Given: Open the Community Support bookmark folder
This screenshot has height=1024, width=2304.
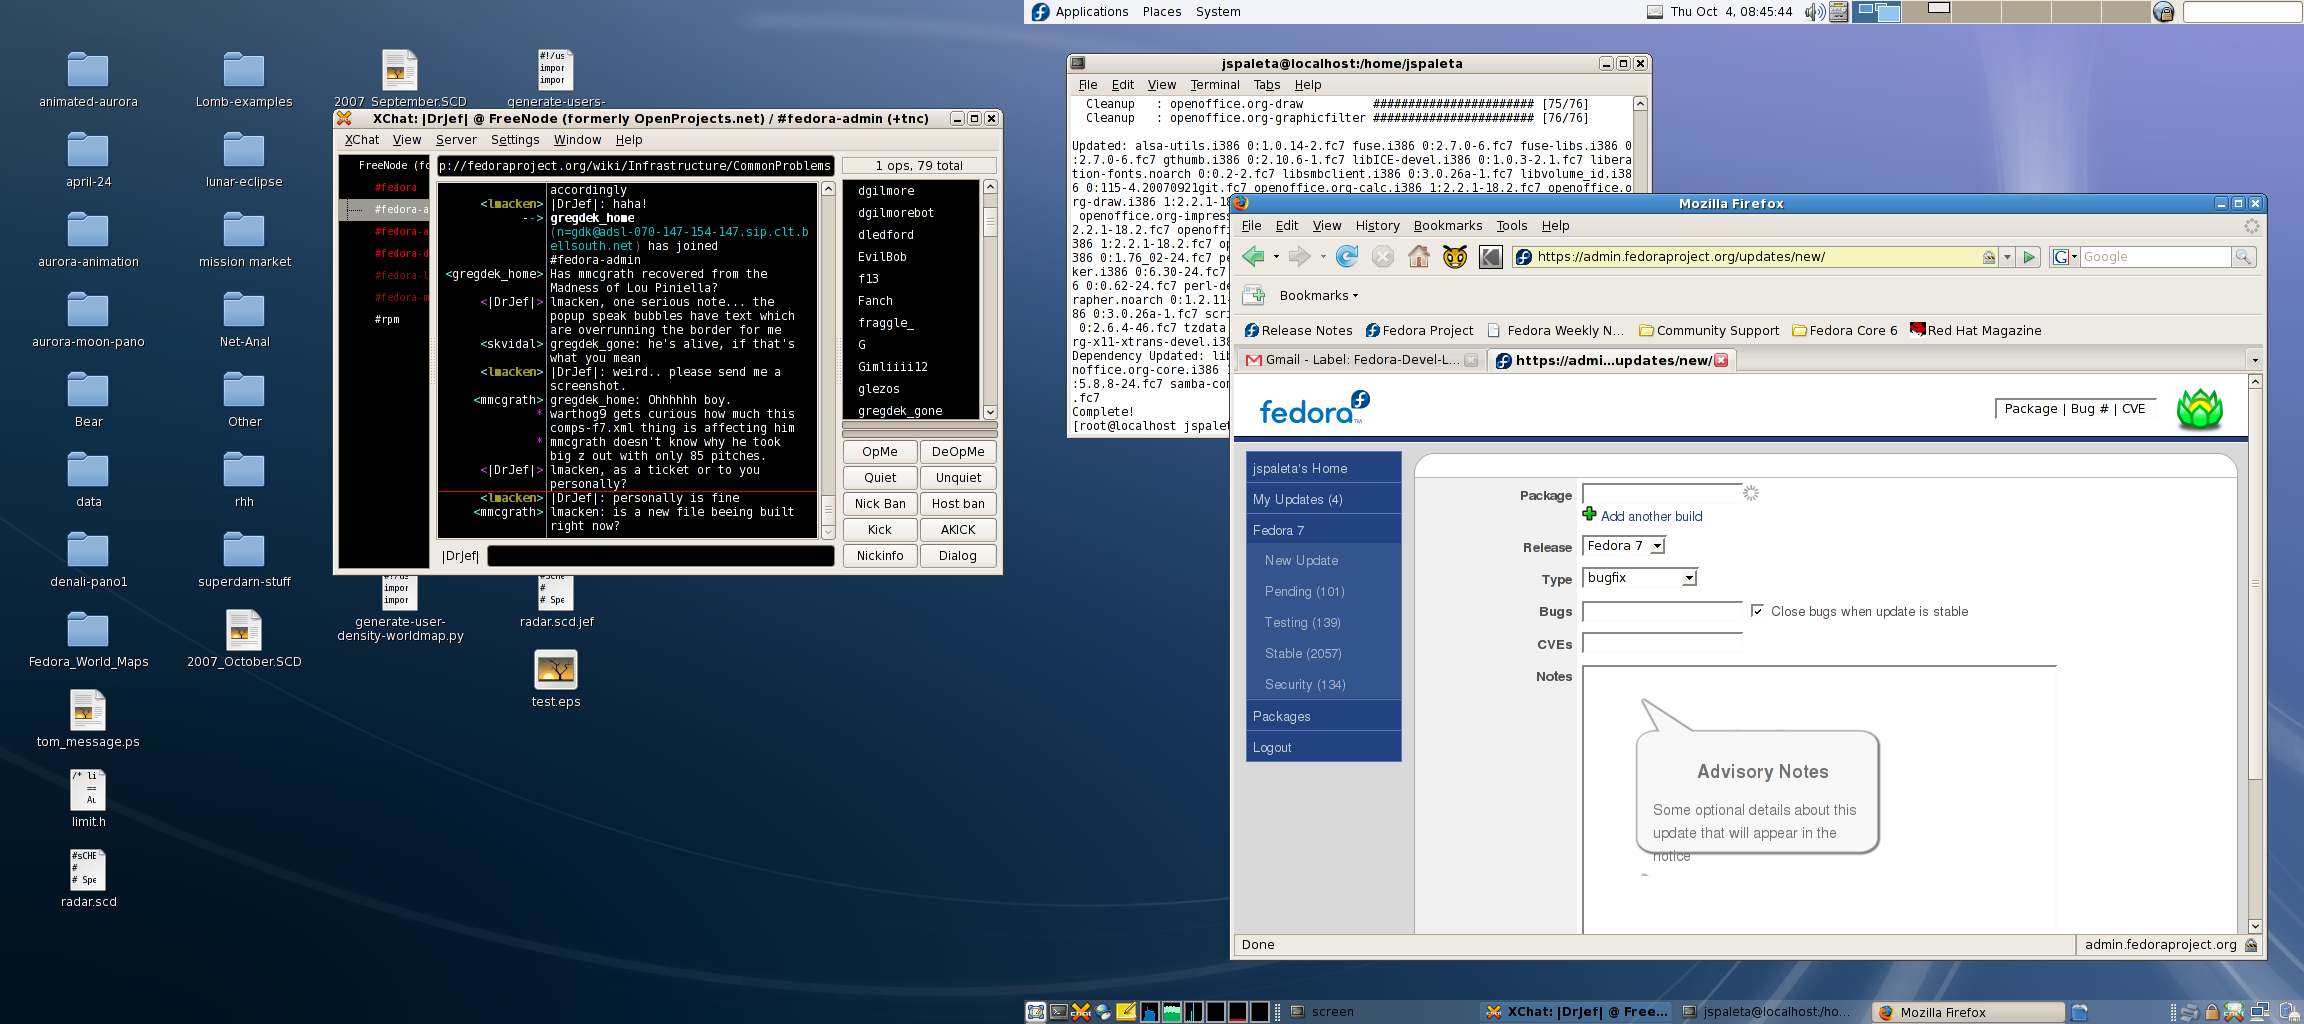Looking at the screenshot, I should [1709, 331].
